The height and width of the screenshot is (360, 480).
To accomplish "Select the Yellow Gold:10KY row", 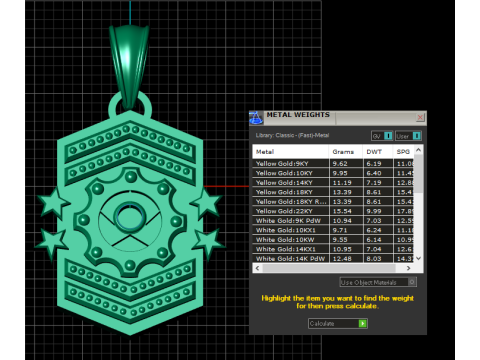I will [x=334, y=173].
